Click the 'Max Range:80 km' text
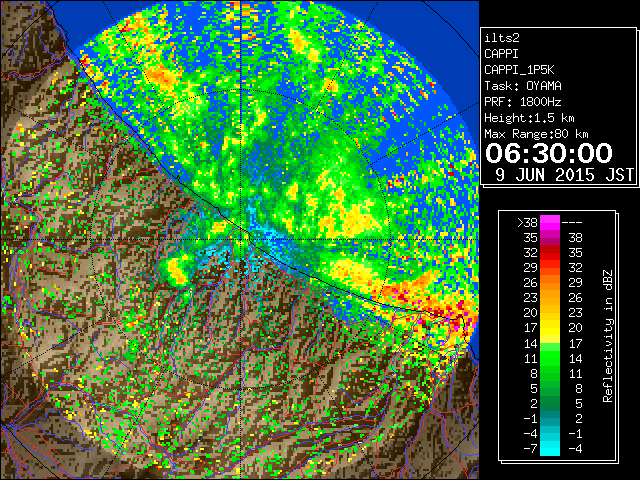Image resolution: width=640 pixels, height=480 pixels. pyautogui.click(x=536, y=134)
